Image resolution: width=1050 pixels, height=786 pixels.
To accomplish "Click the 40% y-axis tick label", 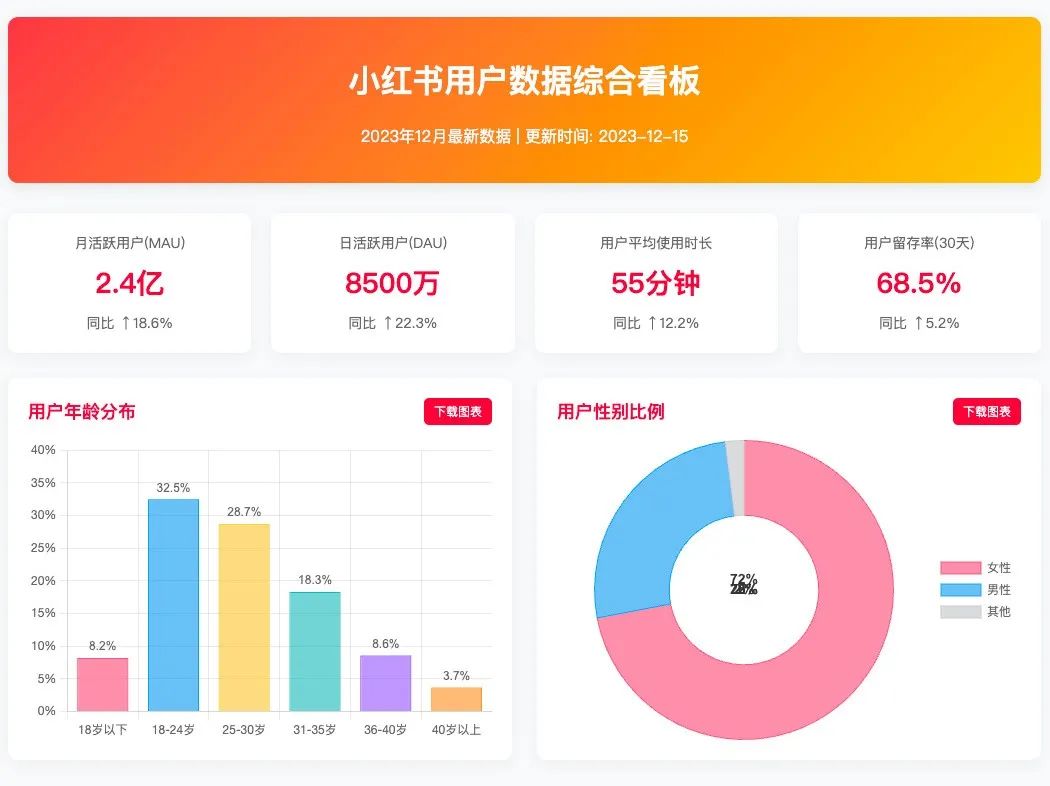I will click(43, 450).
